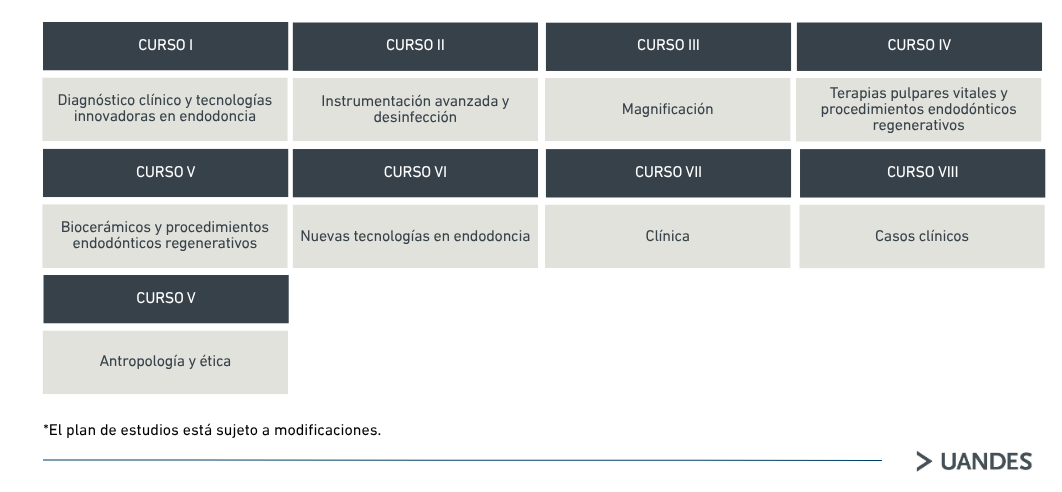The image size is (1062, 492).
Task: Open Diagnóstico clínico y tecnologías innovadoras box
Action: point(165,109)
